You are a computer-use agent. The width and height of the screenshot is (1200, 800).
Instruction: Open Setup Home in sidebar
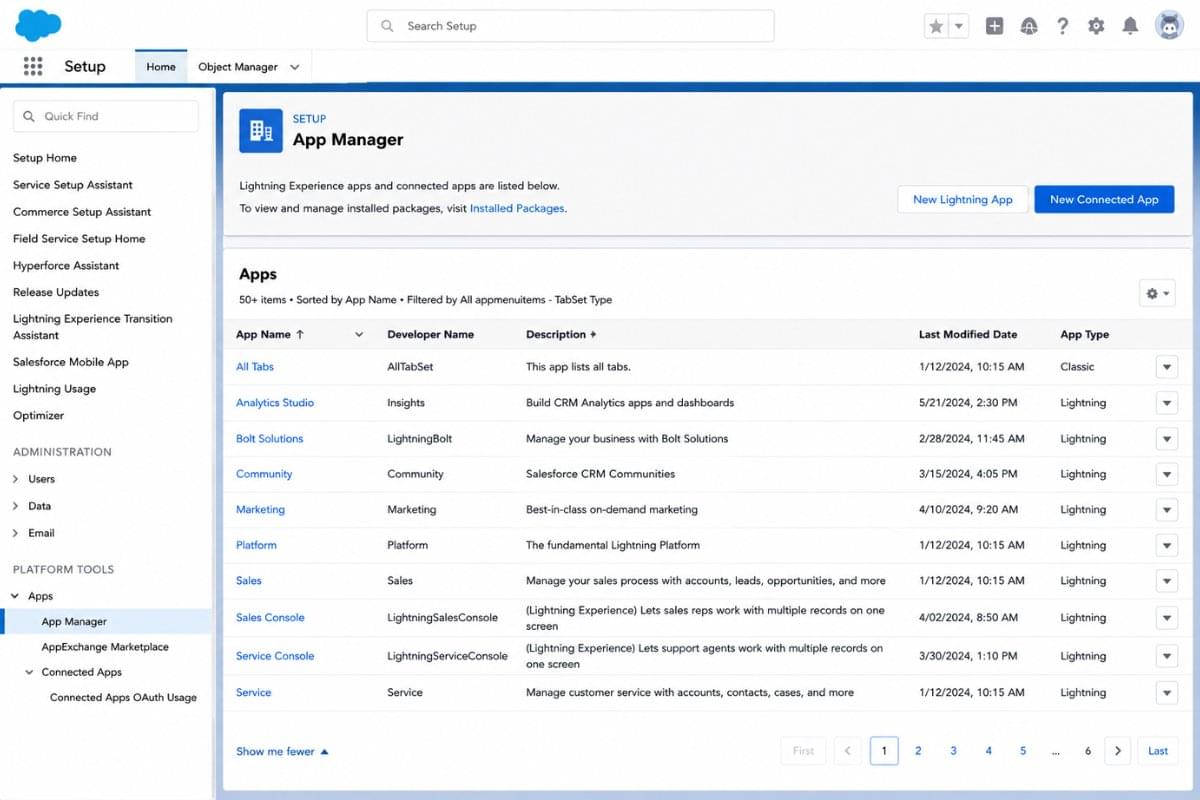(x=45, y=158)
